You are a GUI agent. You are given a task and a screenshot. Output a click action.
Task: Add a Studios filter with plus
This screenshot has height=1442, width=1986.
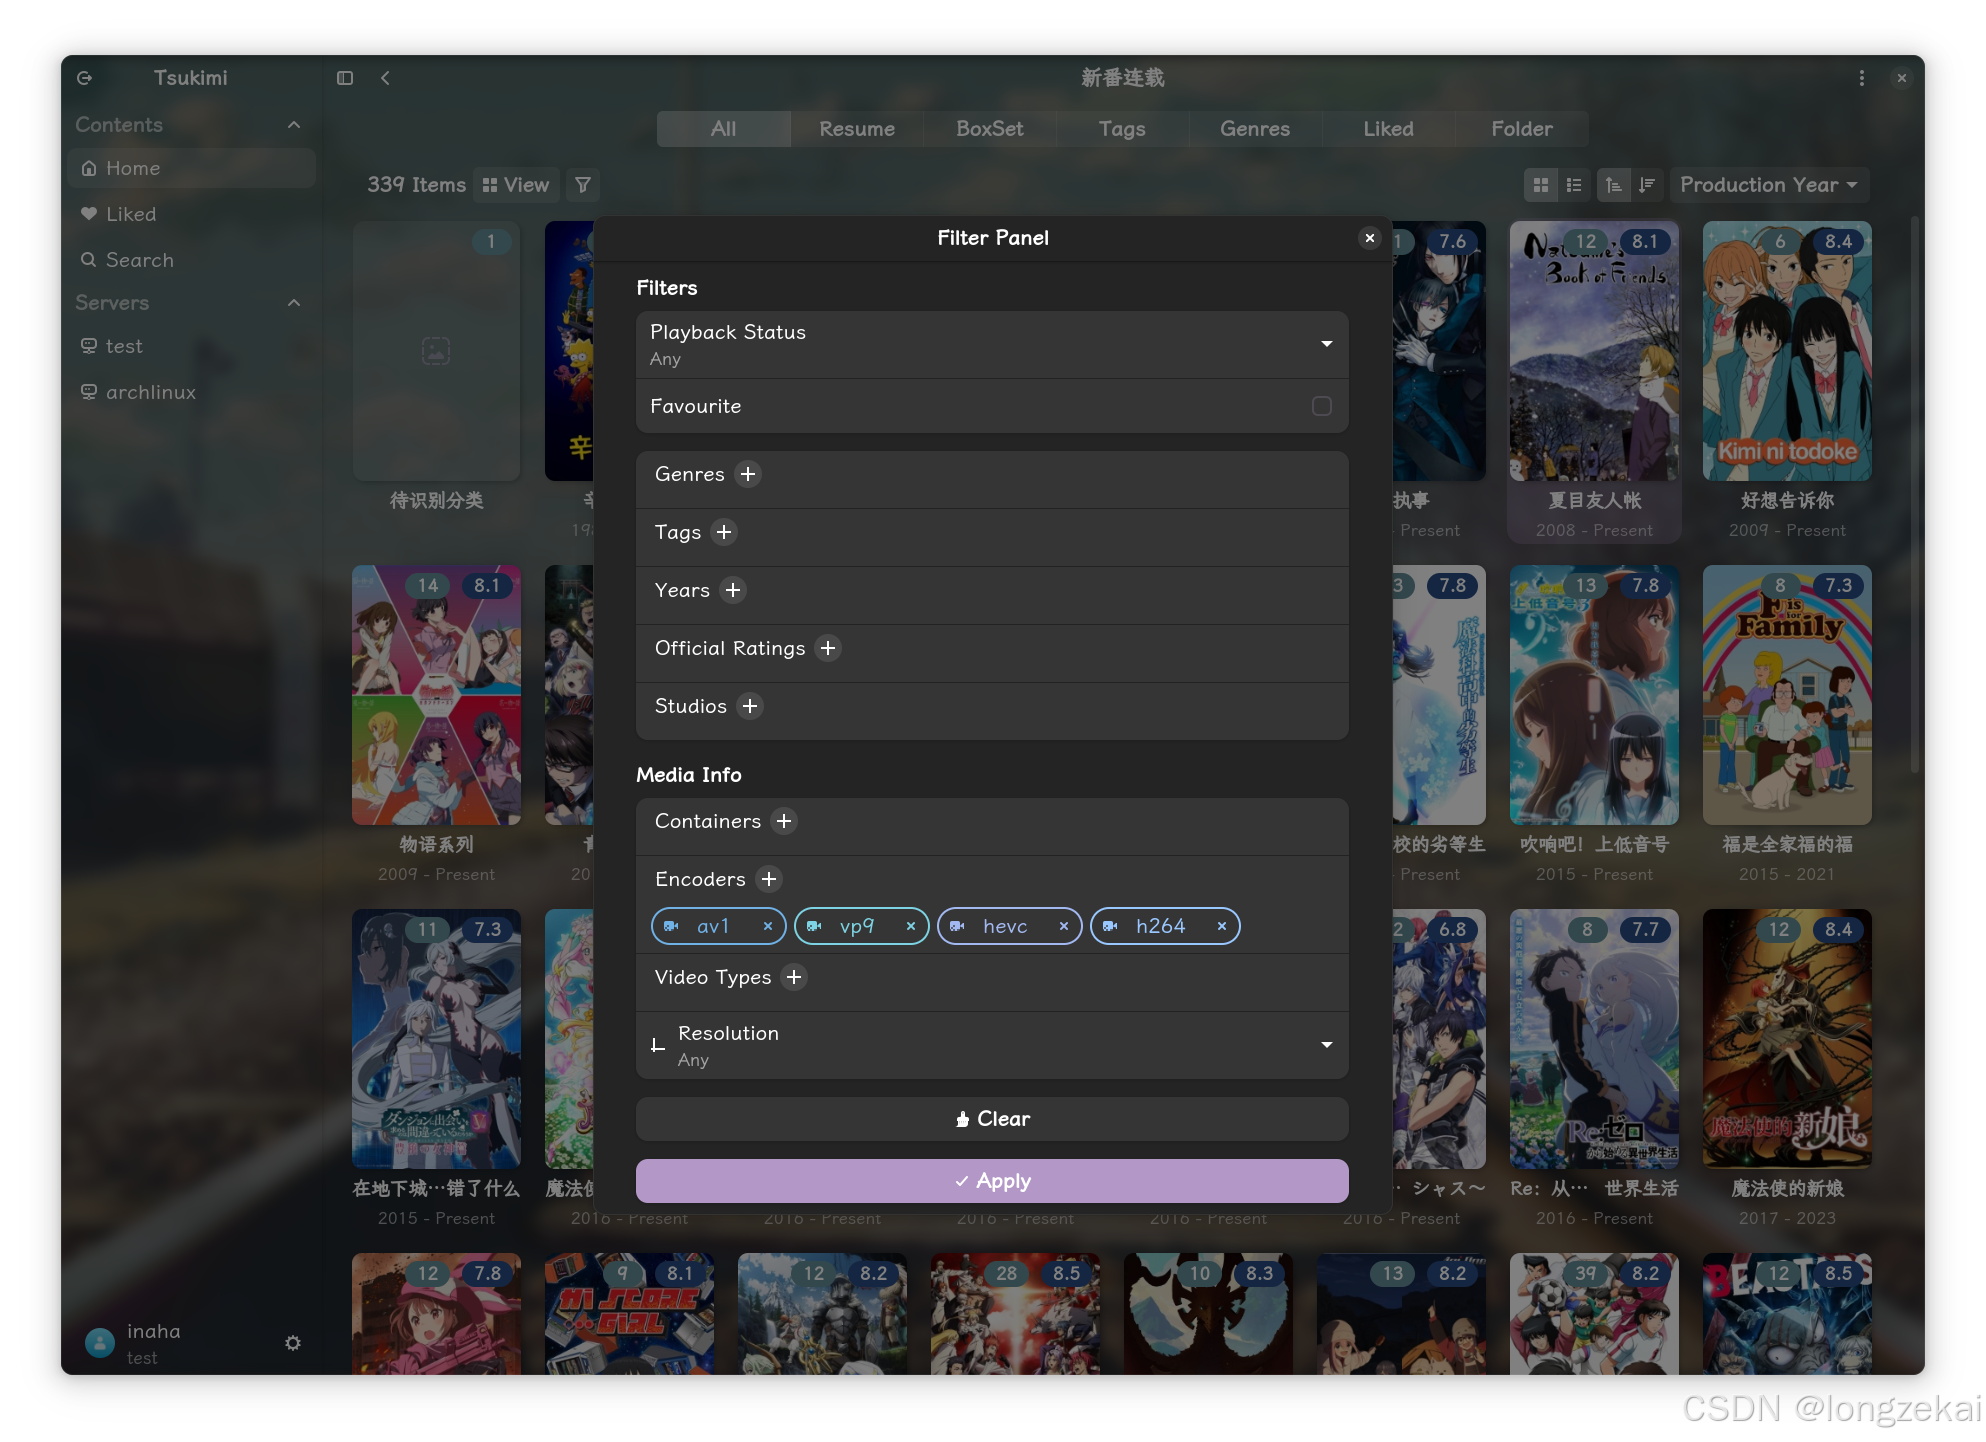click(x=750, y=706)
